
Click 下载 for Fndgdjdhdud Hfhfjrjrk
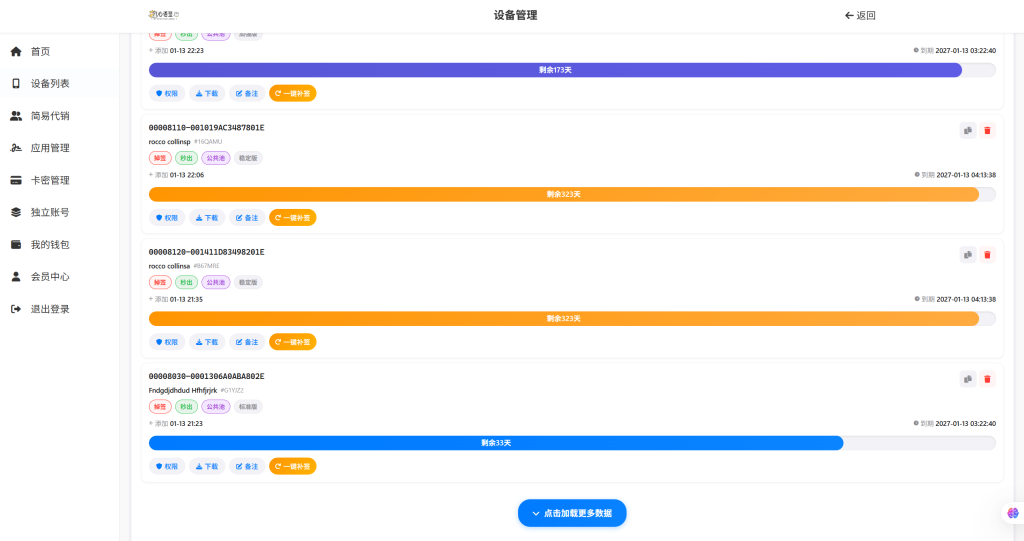tap(207, 467)
